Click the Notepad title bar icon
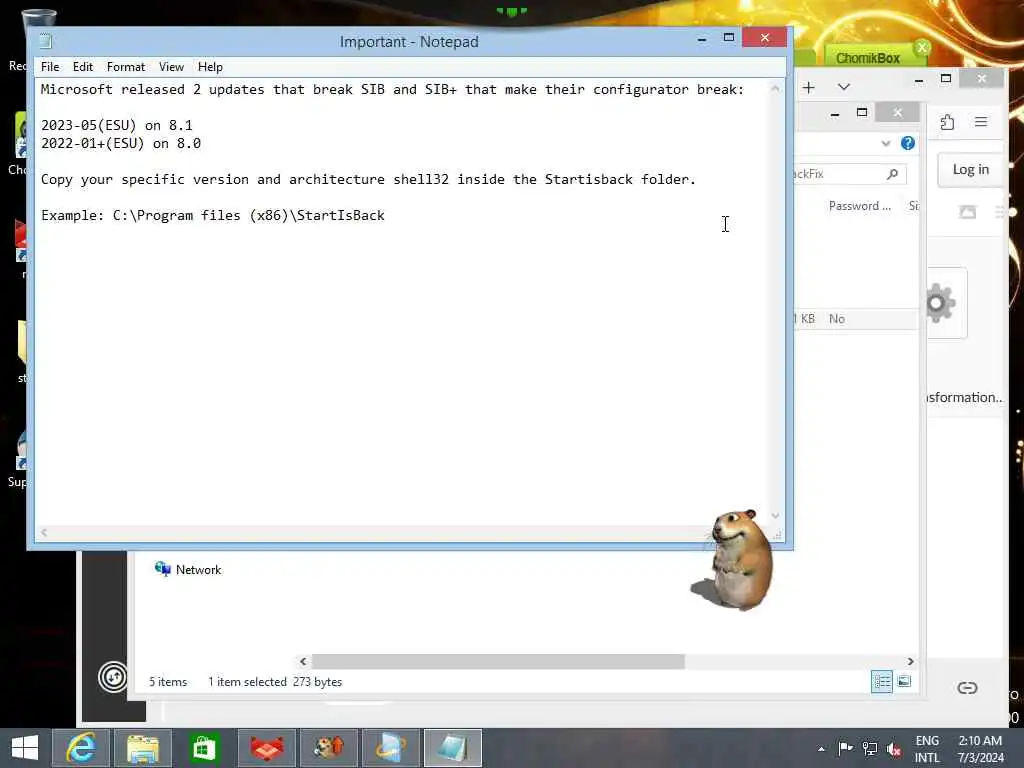Screen dimensions: 1024x768 click(x=46, y=41)
